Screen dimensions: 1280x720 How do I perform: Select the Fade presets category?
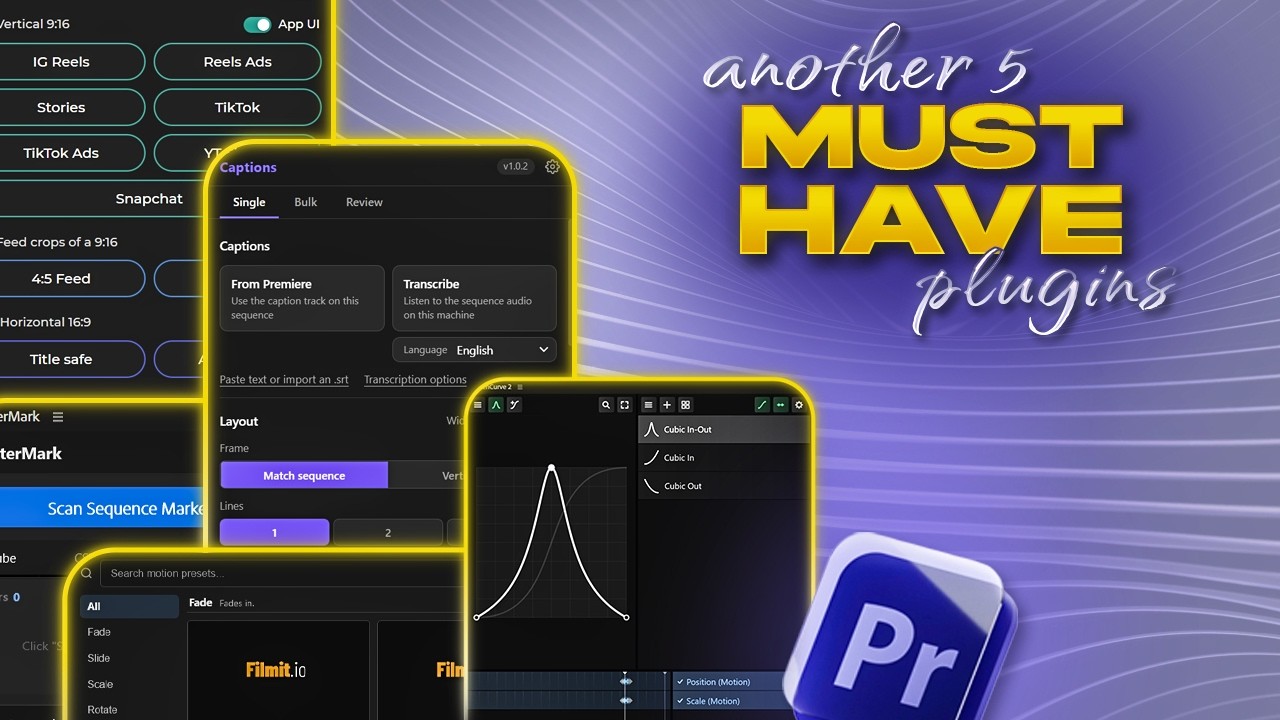click(x=99, y=632)
